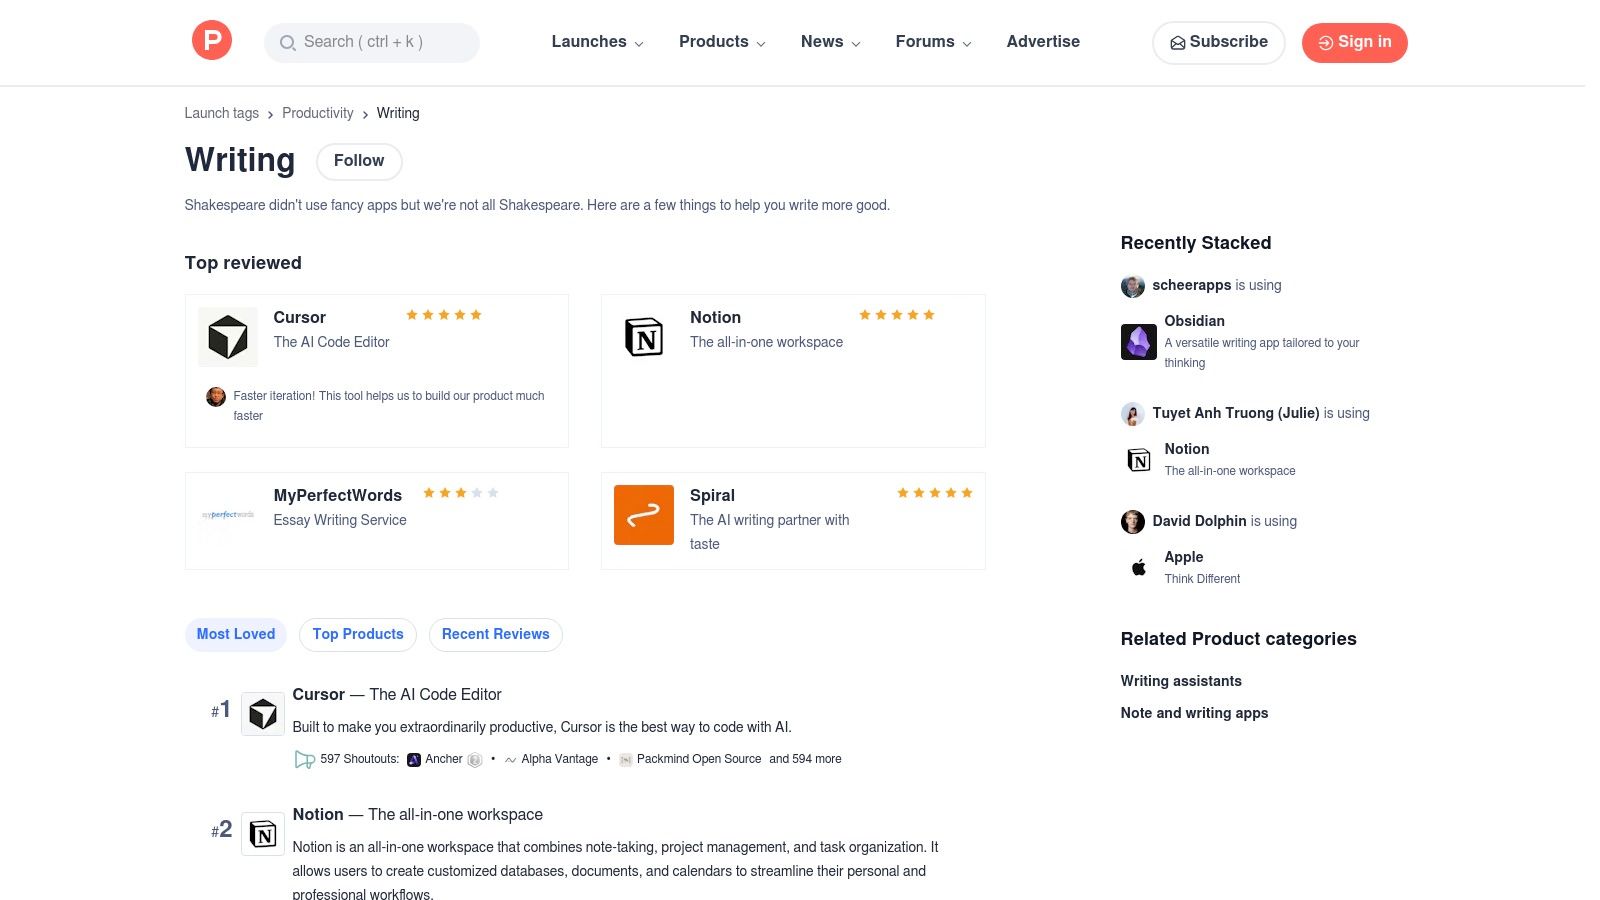Switch to the Recent Reviews tab
Image resolution: width=1600 pixels, height=900 pixels.
tap(495, 634)
